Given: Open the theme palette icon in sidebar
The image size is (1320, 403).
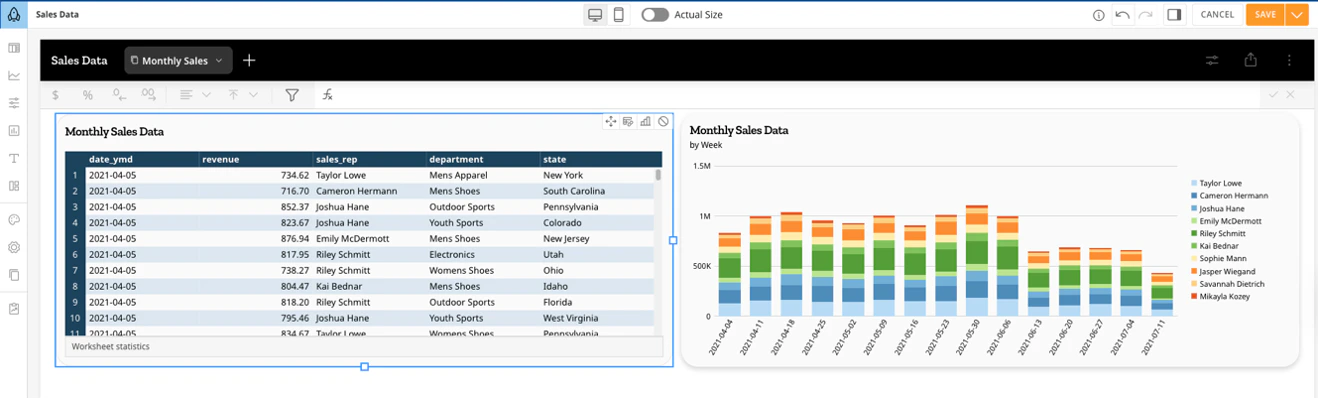Looking at the screenshot, I should pos(14,220).
